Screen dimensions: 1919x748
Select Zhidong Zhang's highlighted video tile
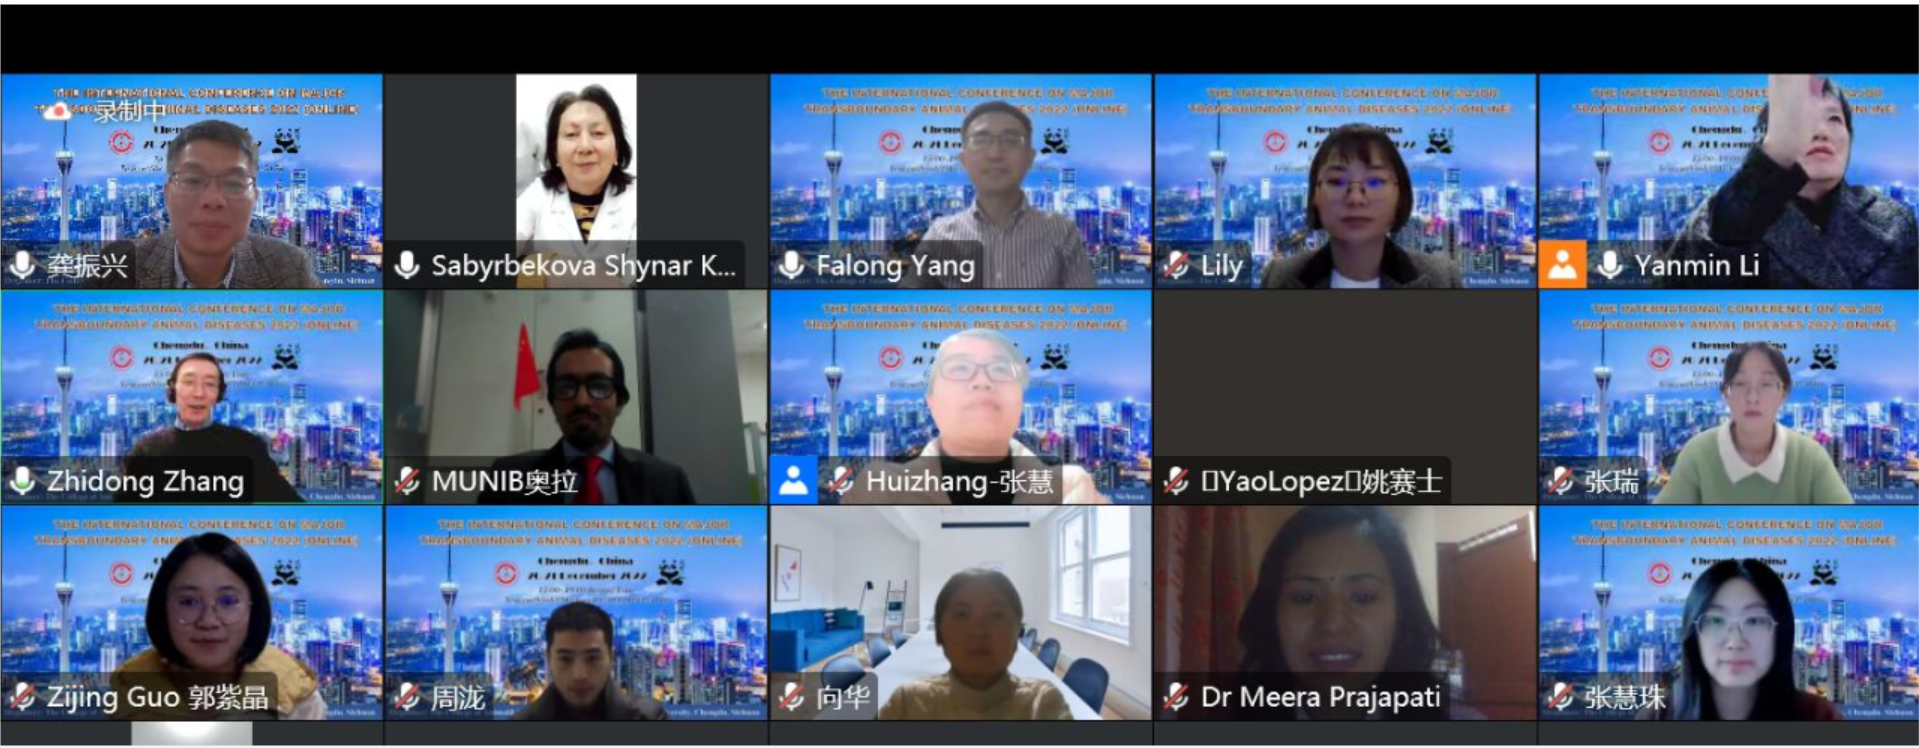192,397
